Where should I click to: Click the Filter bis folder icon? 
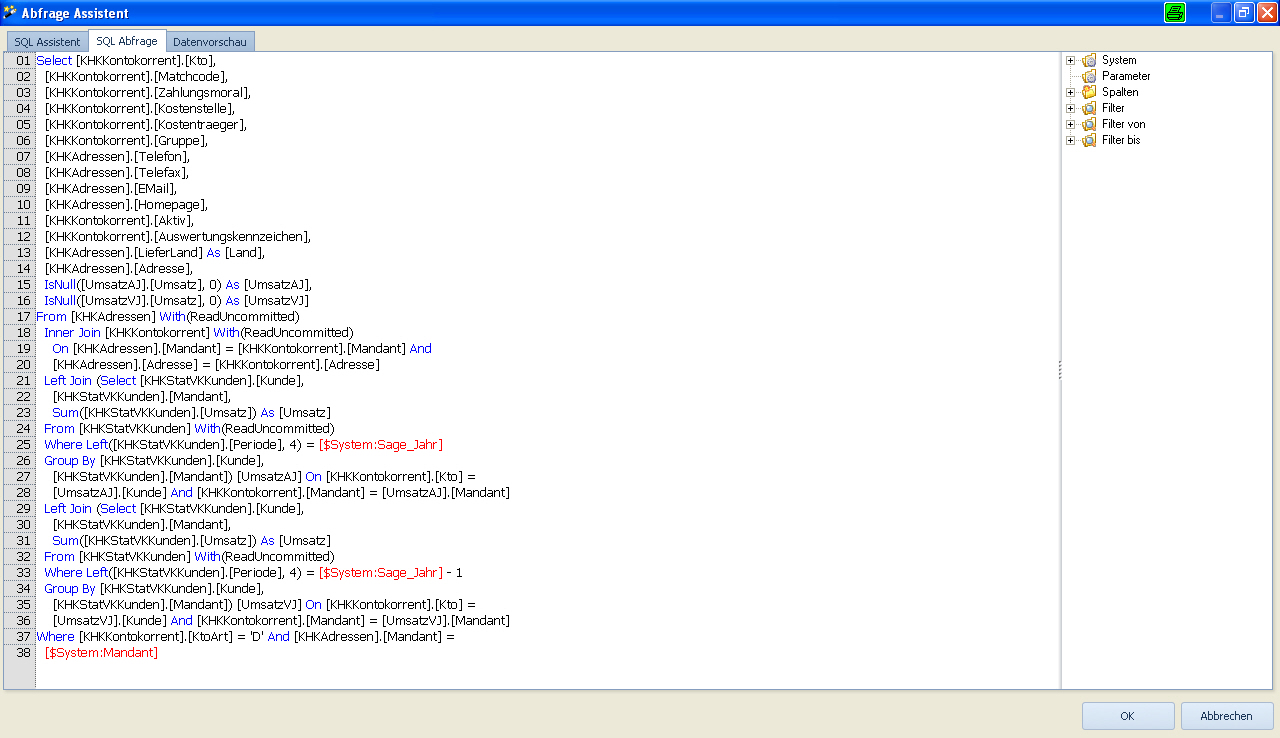pyautogui.click(x=1089, y=140)
